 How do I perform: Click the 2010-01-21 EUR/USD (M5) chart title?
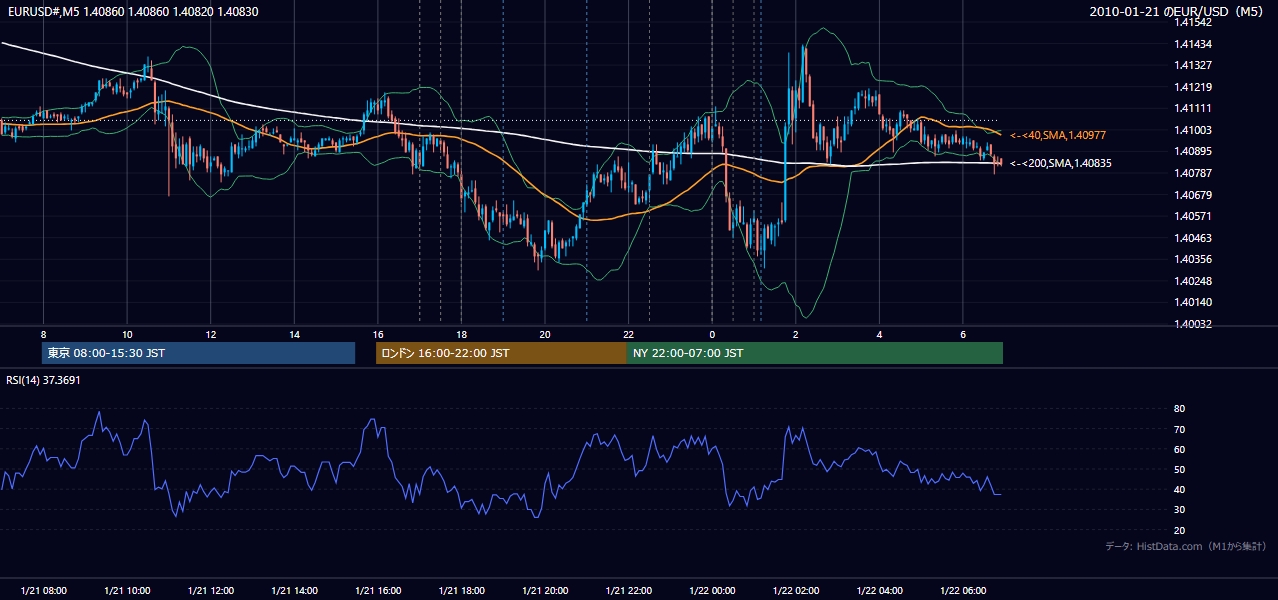point(1178,11)
